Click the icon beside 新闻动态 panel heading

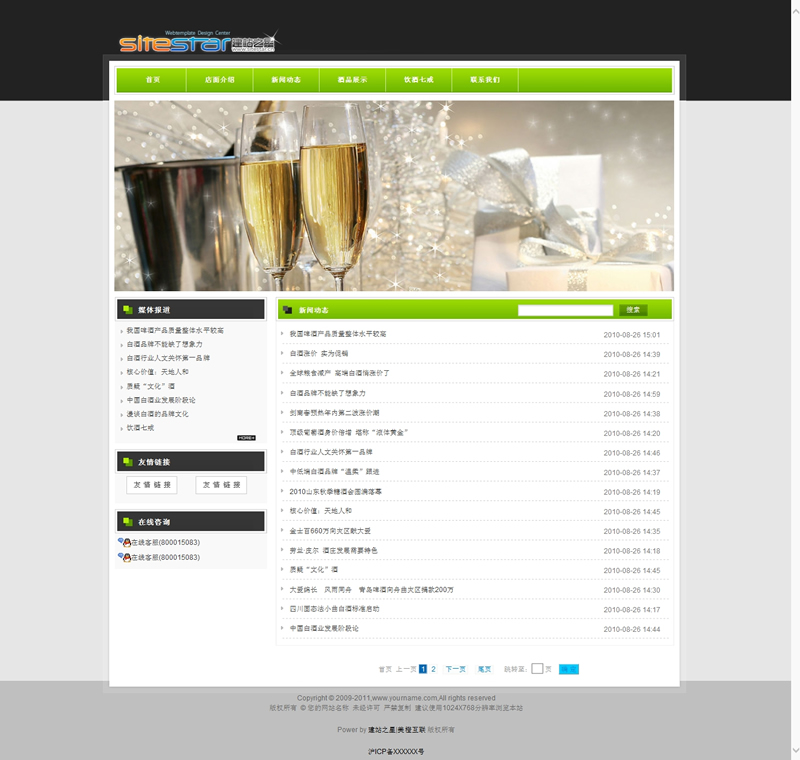pyautogui.click(x=288, y=310)
